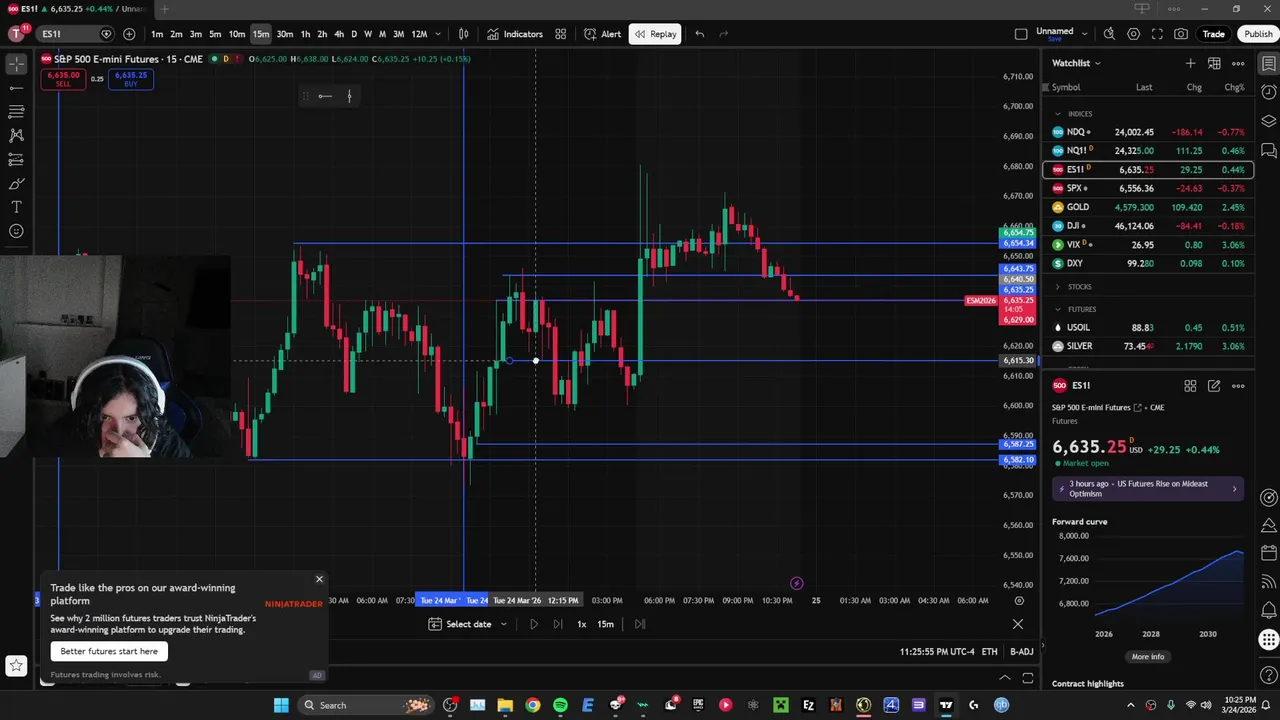Select GOLD in the watchlist
Screen dimensions: 1280x720
tap(1147, 207)
